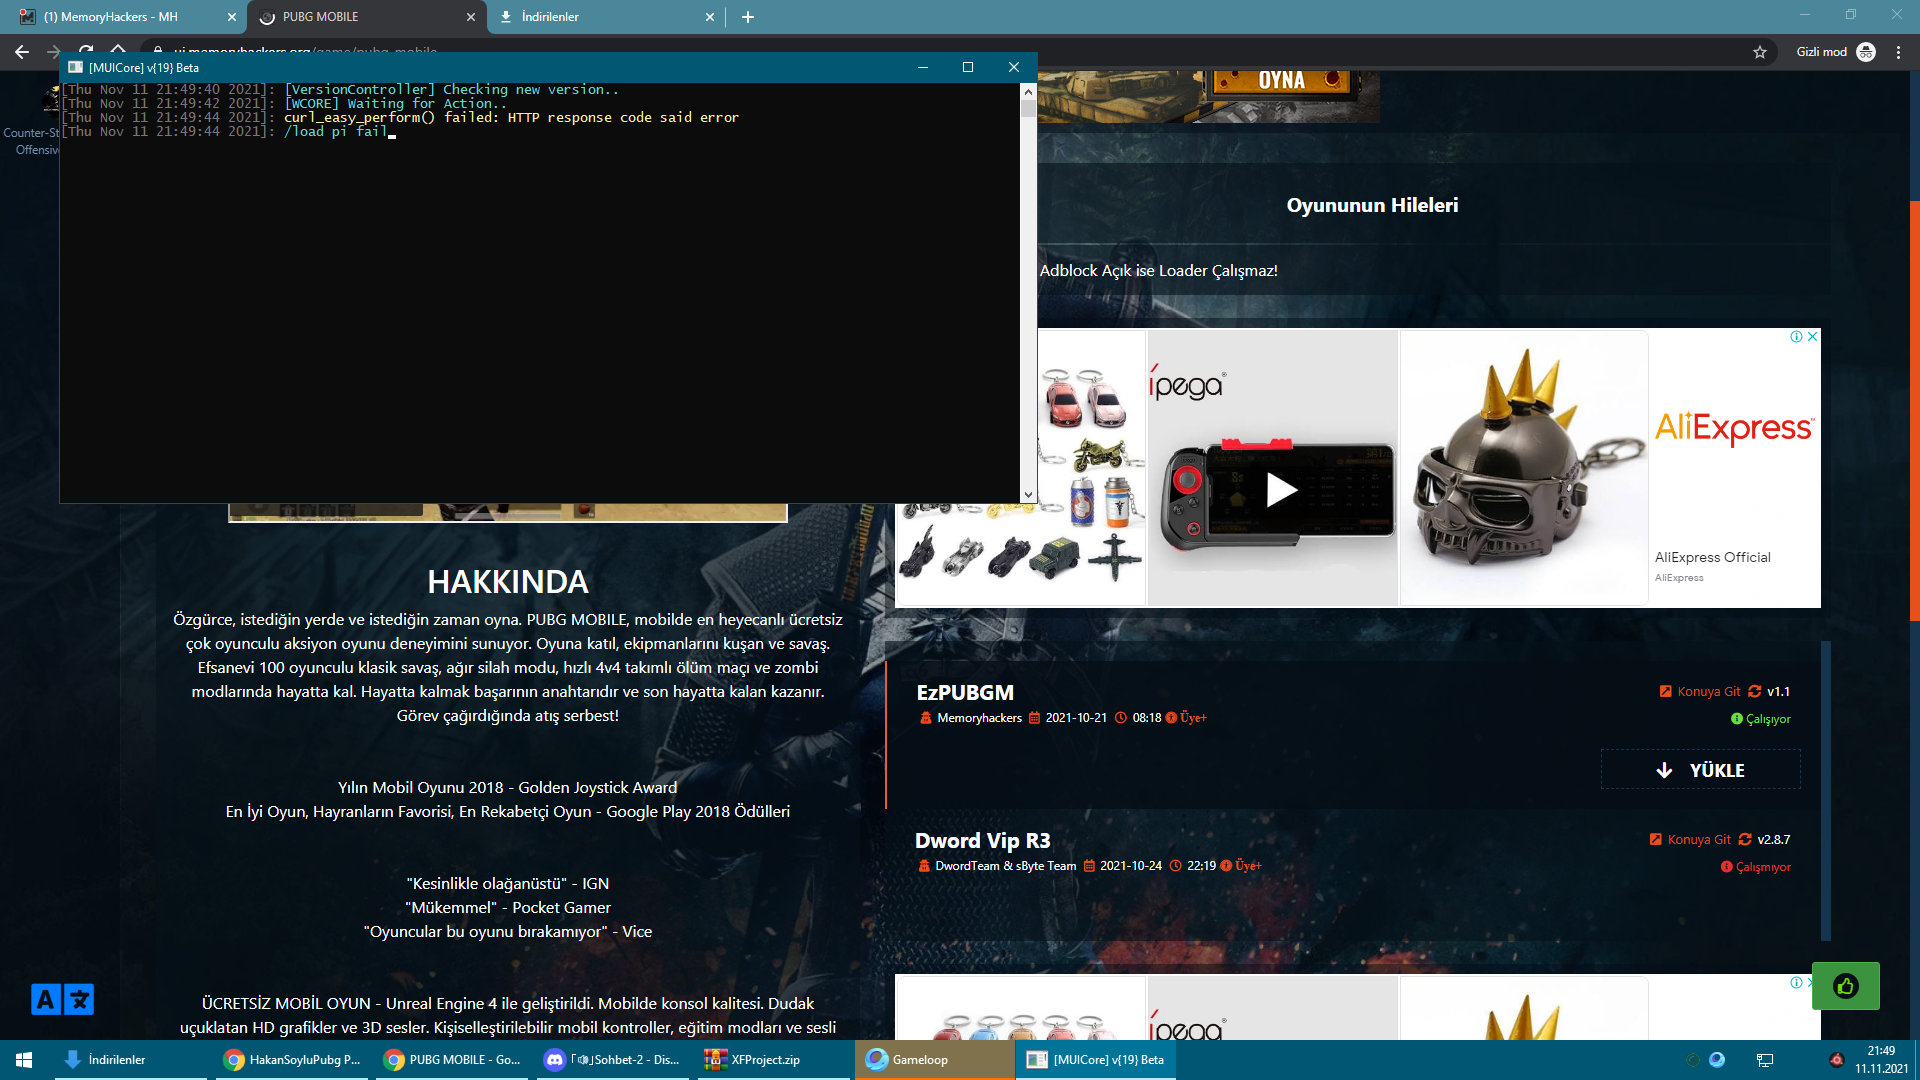Open HakanSoyluPubg Chrome window in taskbar

(292, 1060)
